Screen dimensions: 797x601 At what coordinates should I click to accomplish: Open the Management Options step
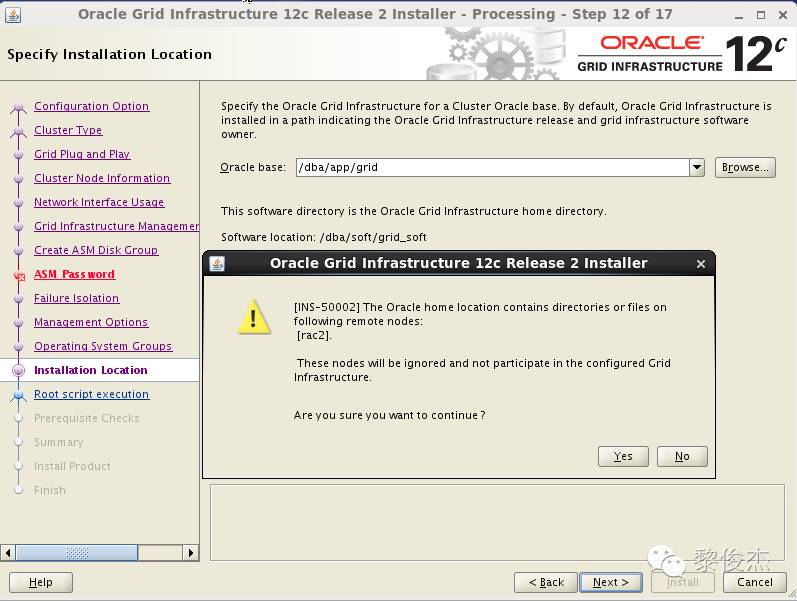tap(90, 322)
